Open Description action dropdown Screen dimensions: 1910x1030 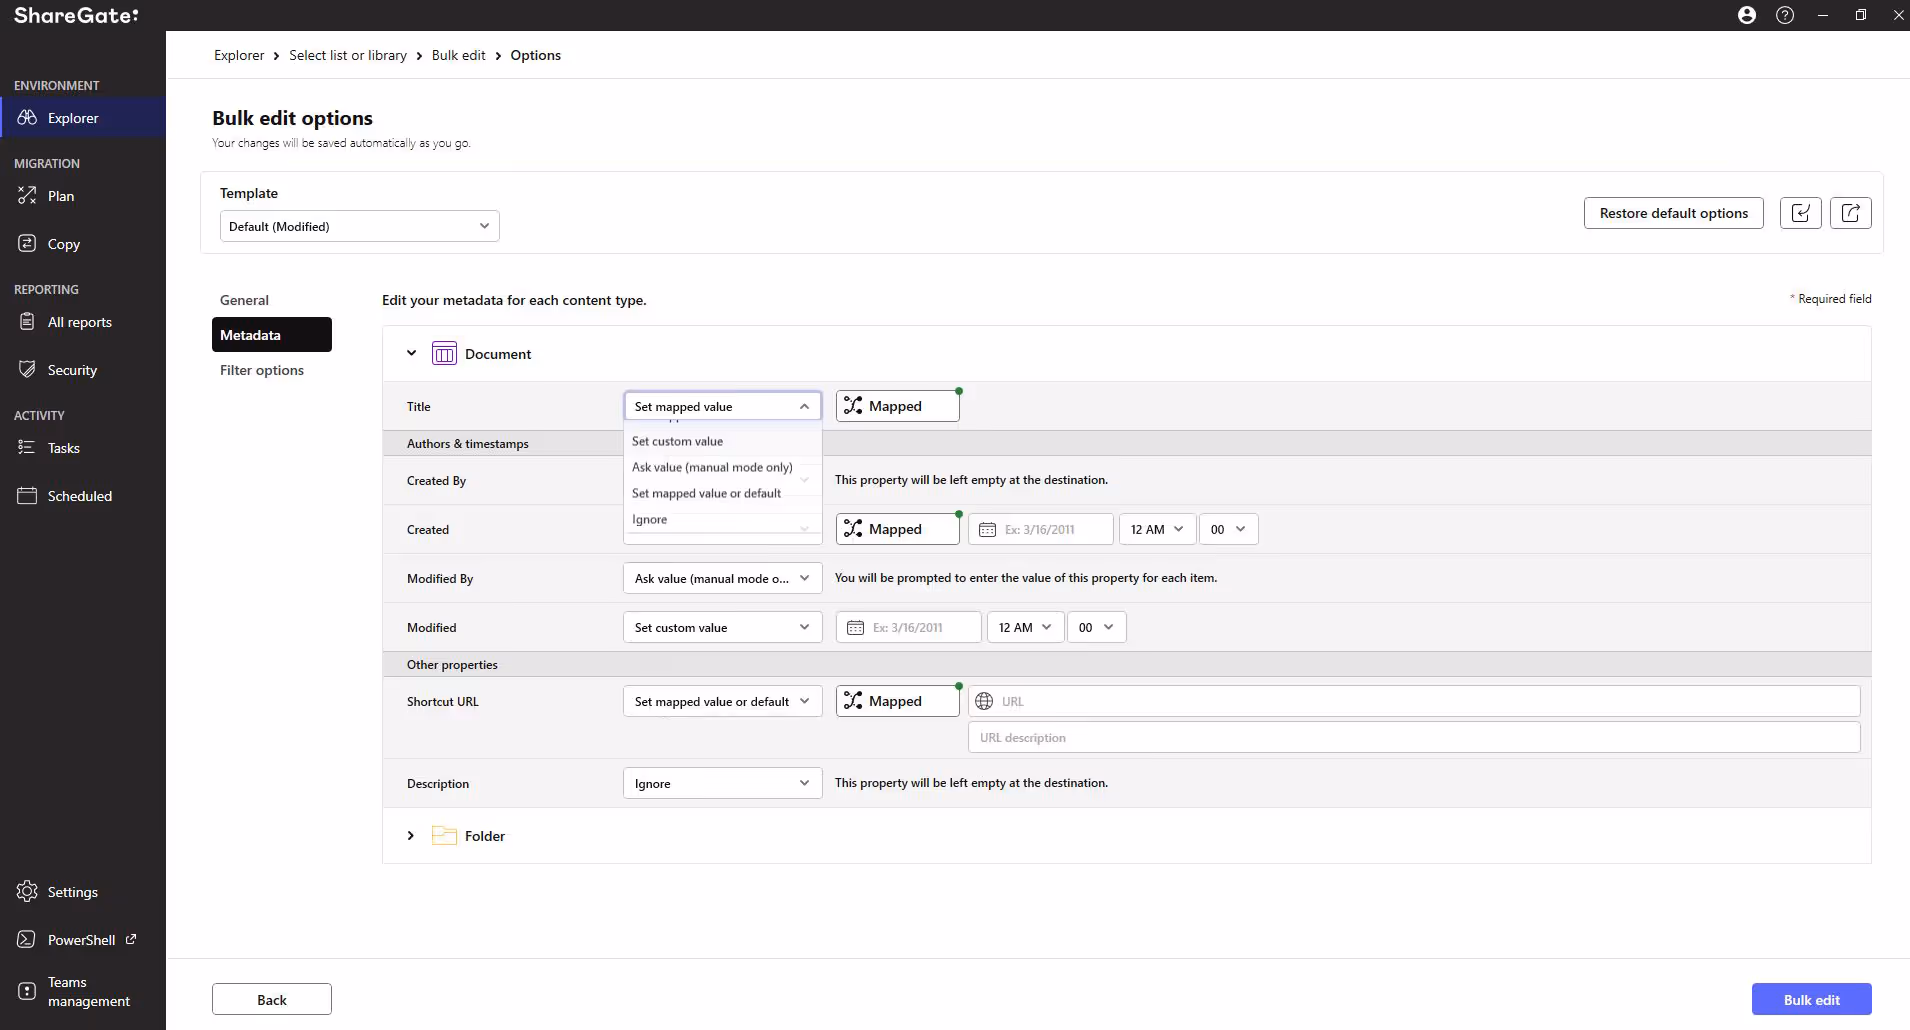(722, 783)
